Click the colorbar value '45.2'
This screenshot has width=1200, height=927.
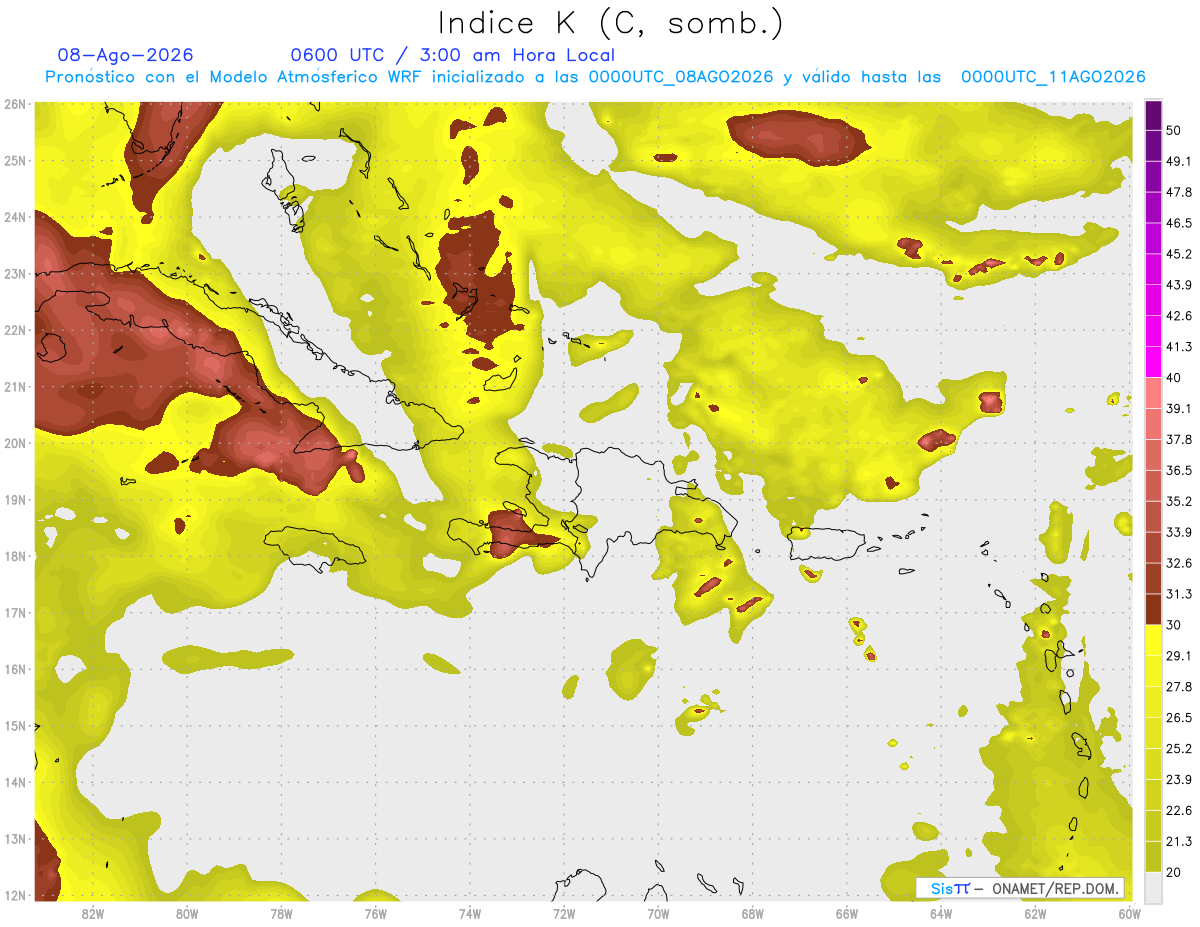[x=1179, y=254]
